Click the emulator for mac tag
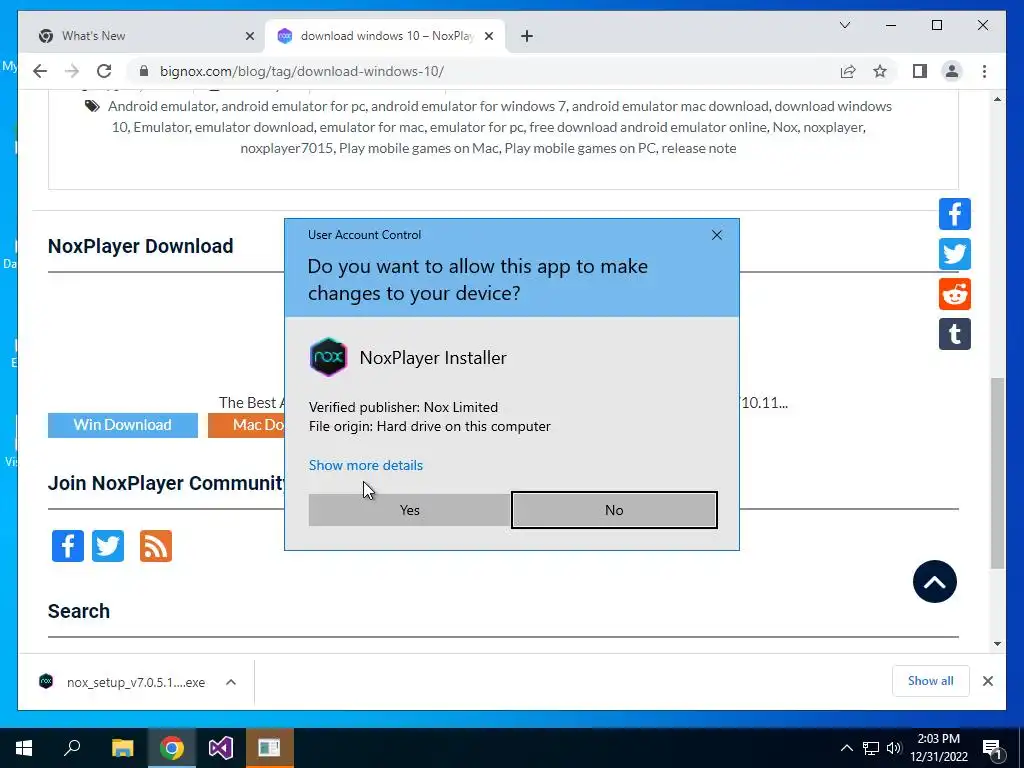Viewport: 1024px width, 768px height. click(372, 127)
